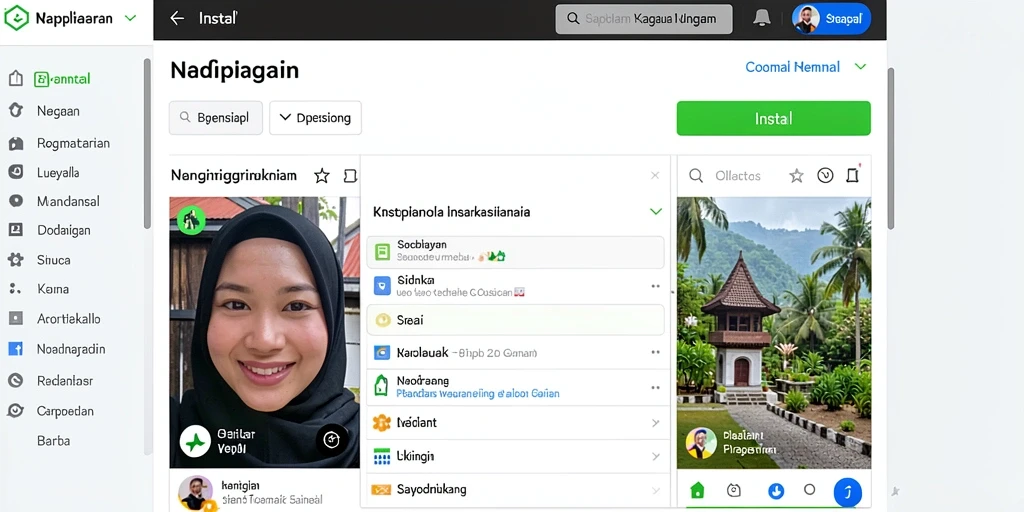This screenshot has width=1024, height=512.
Task: Open the Nappliaaran workspace dropdown chevron
Action: 131,18
